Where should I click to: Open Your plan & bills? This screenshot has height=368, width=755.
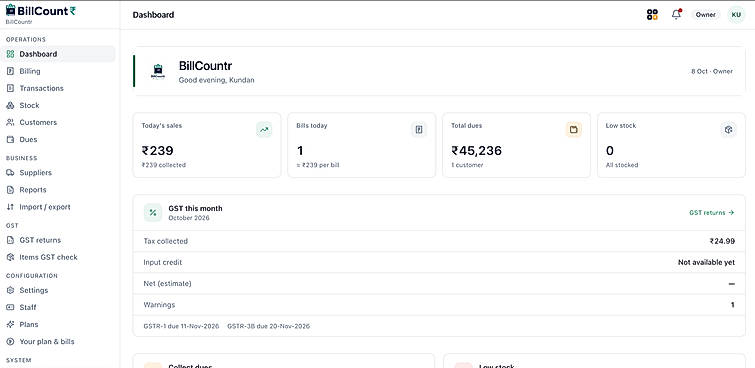(x=59, y=342)
